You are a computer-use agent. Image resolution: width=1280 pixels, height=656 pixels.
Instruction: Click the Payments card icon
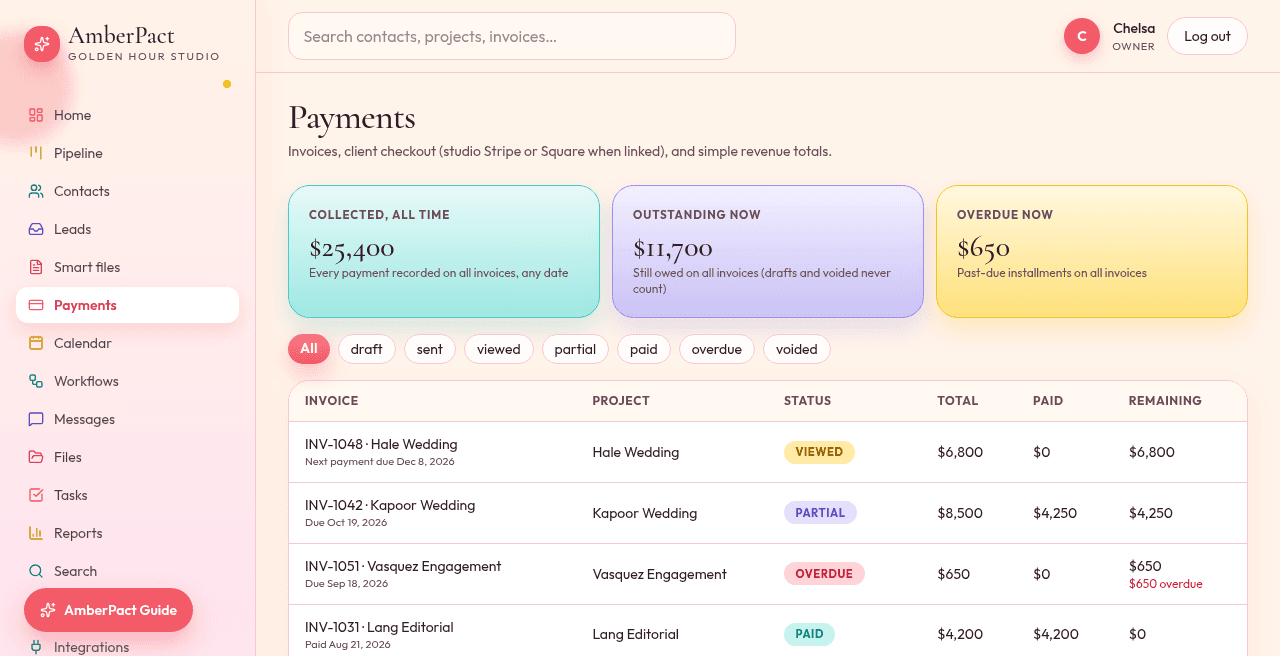(36, 305)
